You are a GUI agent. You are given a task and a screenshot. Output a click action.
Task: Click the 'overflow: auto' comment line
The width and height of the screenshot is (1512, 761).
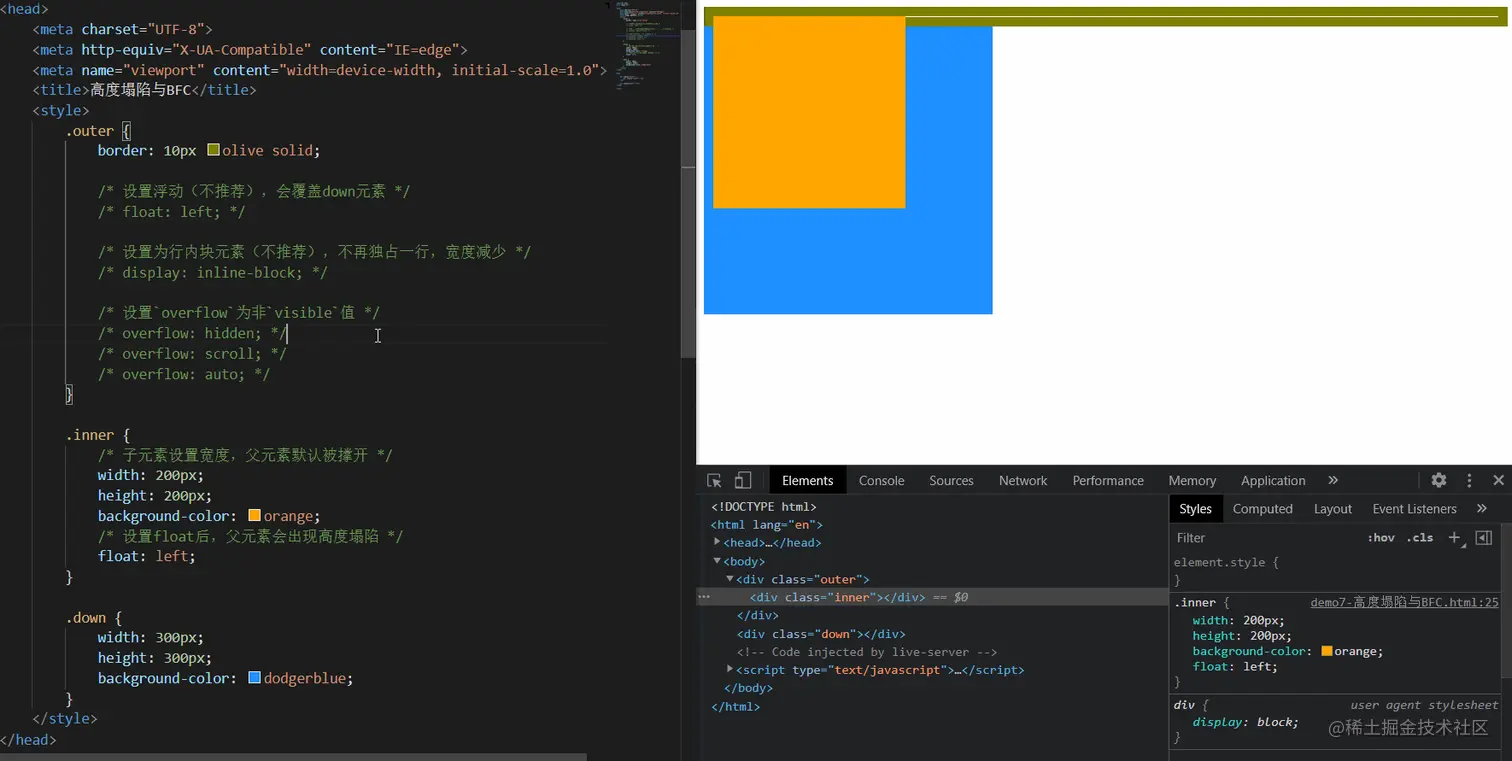(184, 374)
